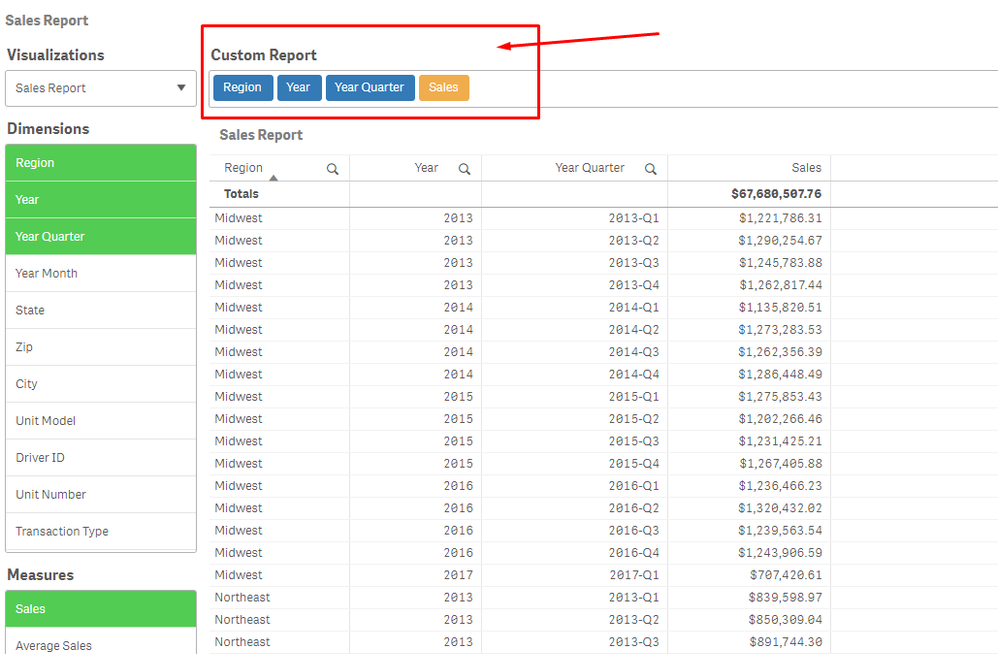Click the Totals row label
Image resolution: width=998 pixels, height=654 pixels.
(241, 194)
